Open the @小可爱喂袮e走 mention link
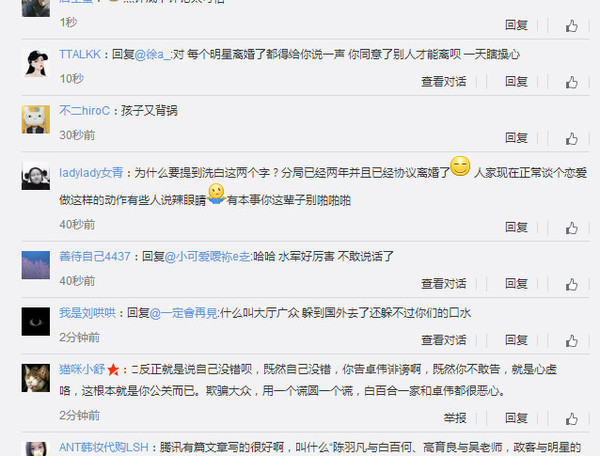 (x=207, y=256)
